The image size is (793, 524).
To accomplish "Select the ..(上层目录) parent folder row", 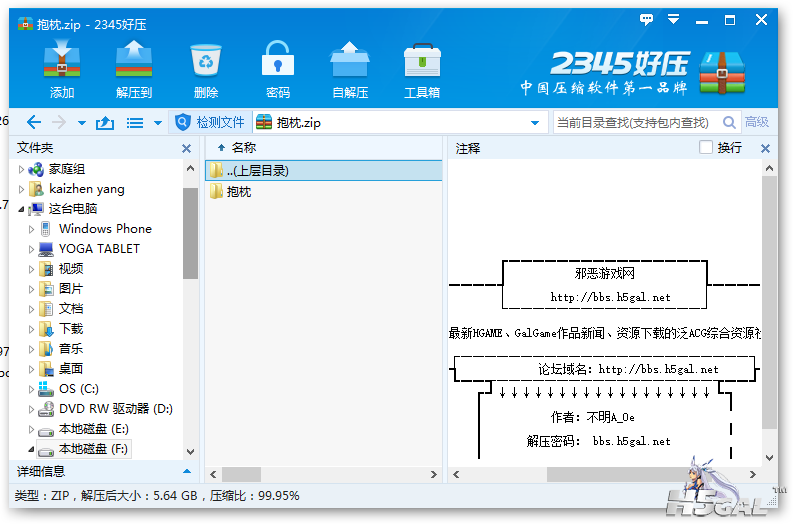I will point(324,170).
